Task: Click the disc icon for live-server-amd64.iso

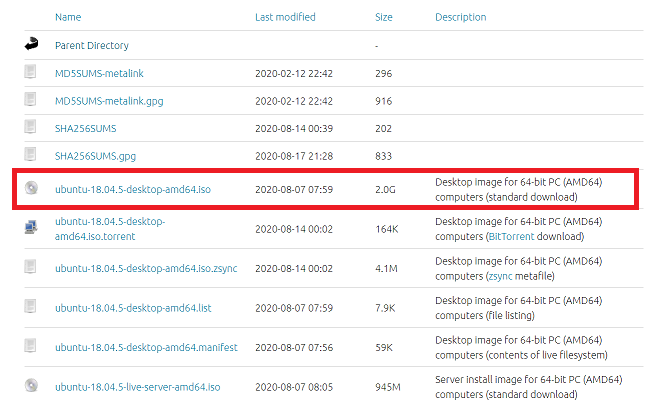Action: coord(31,385)
